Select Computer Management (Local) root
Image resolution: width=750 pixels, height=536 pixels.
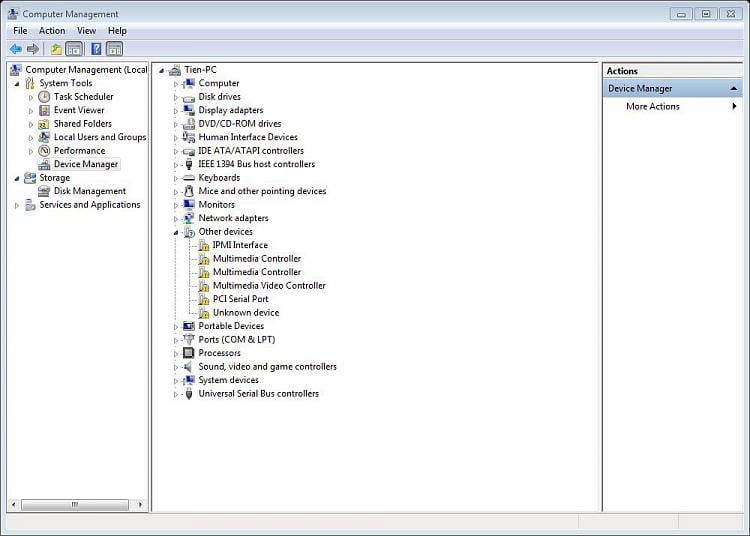click(86, 70)
